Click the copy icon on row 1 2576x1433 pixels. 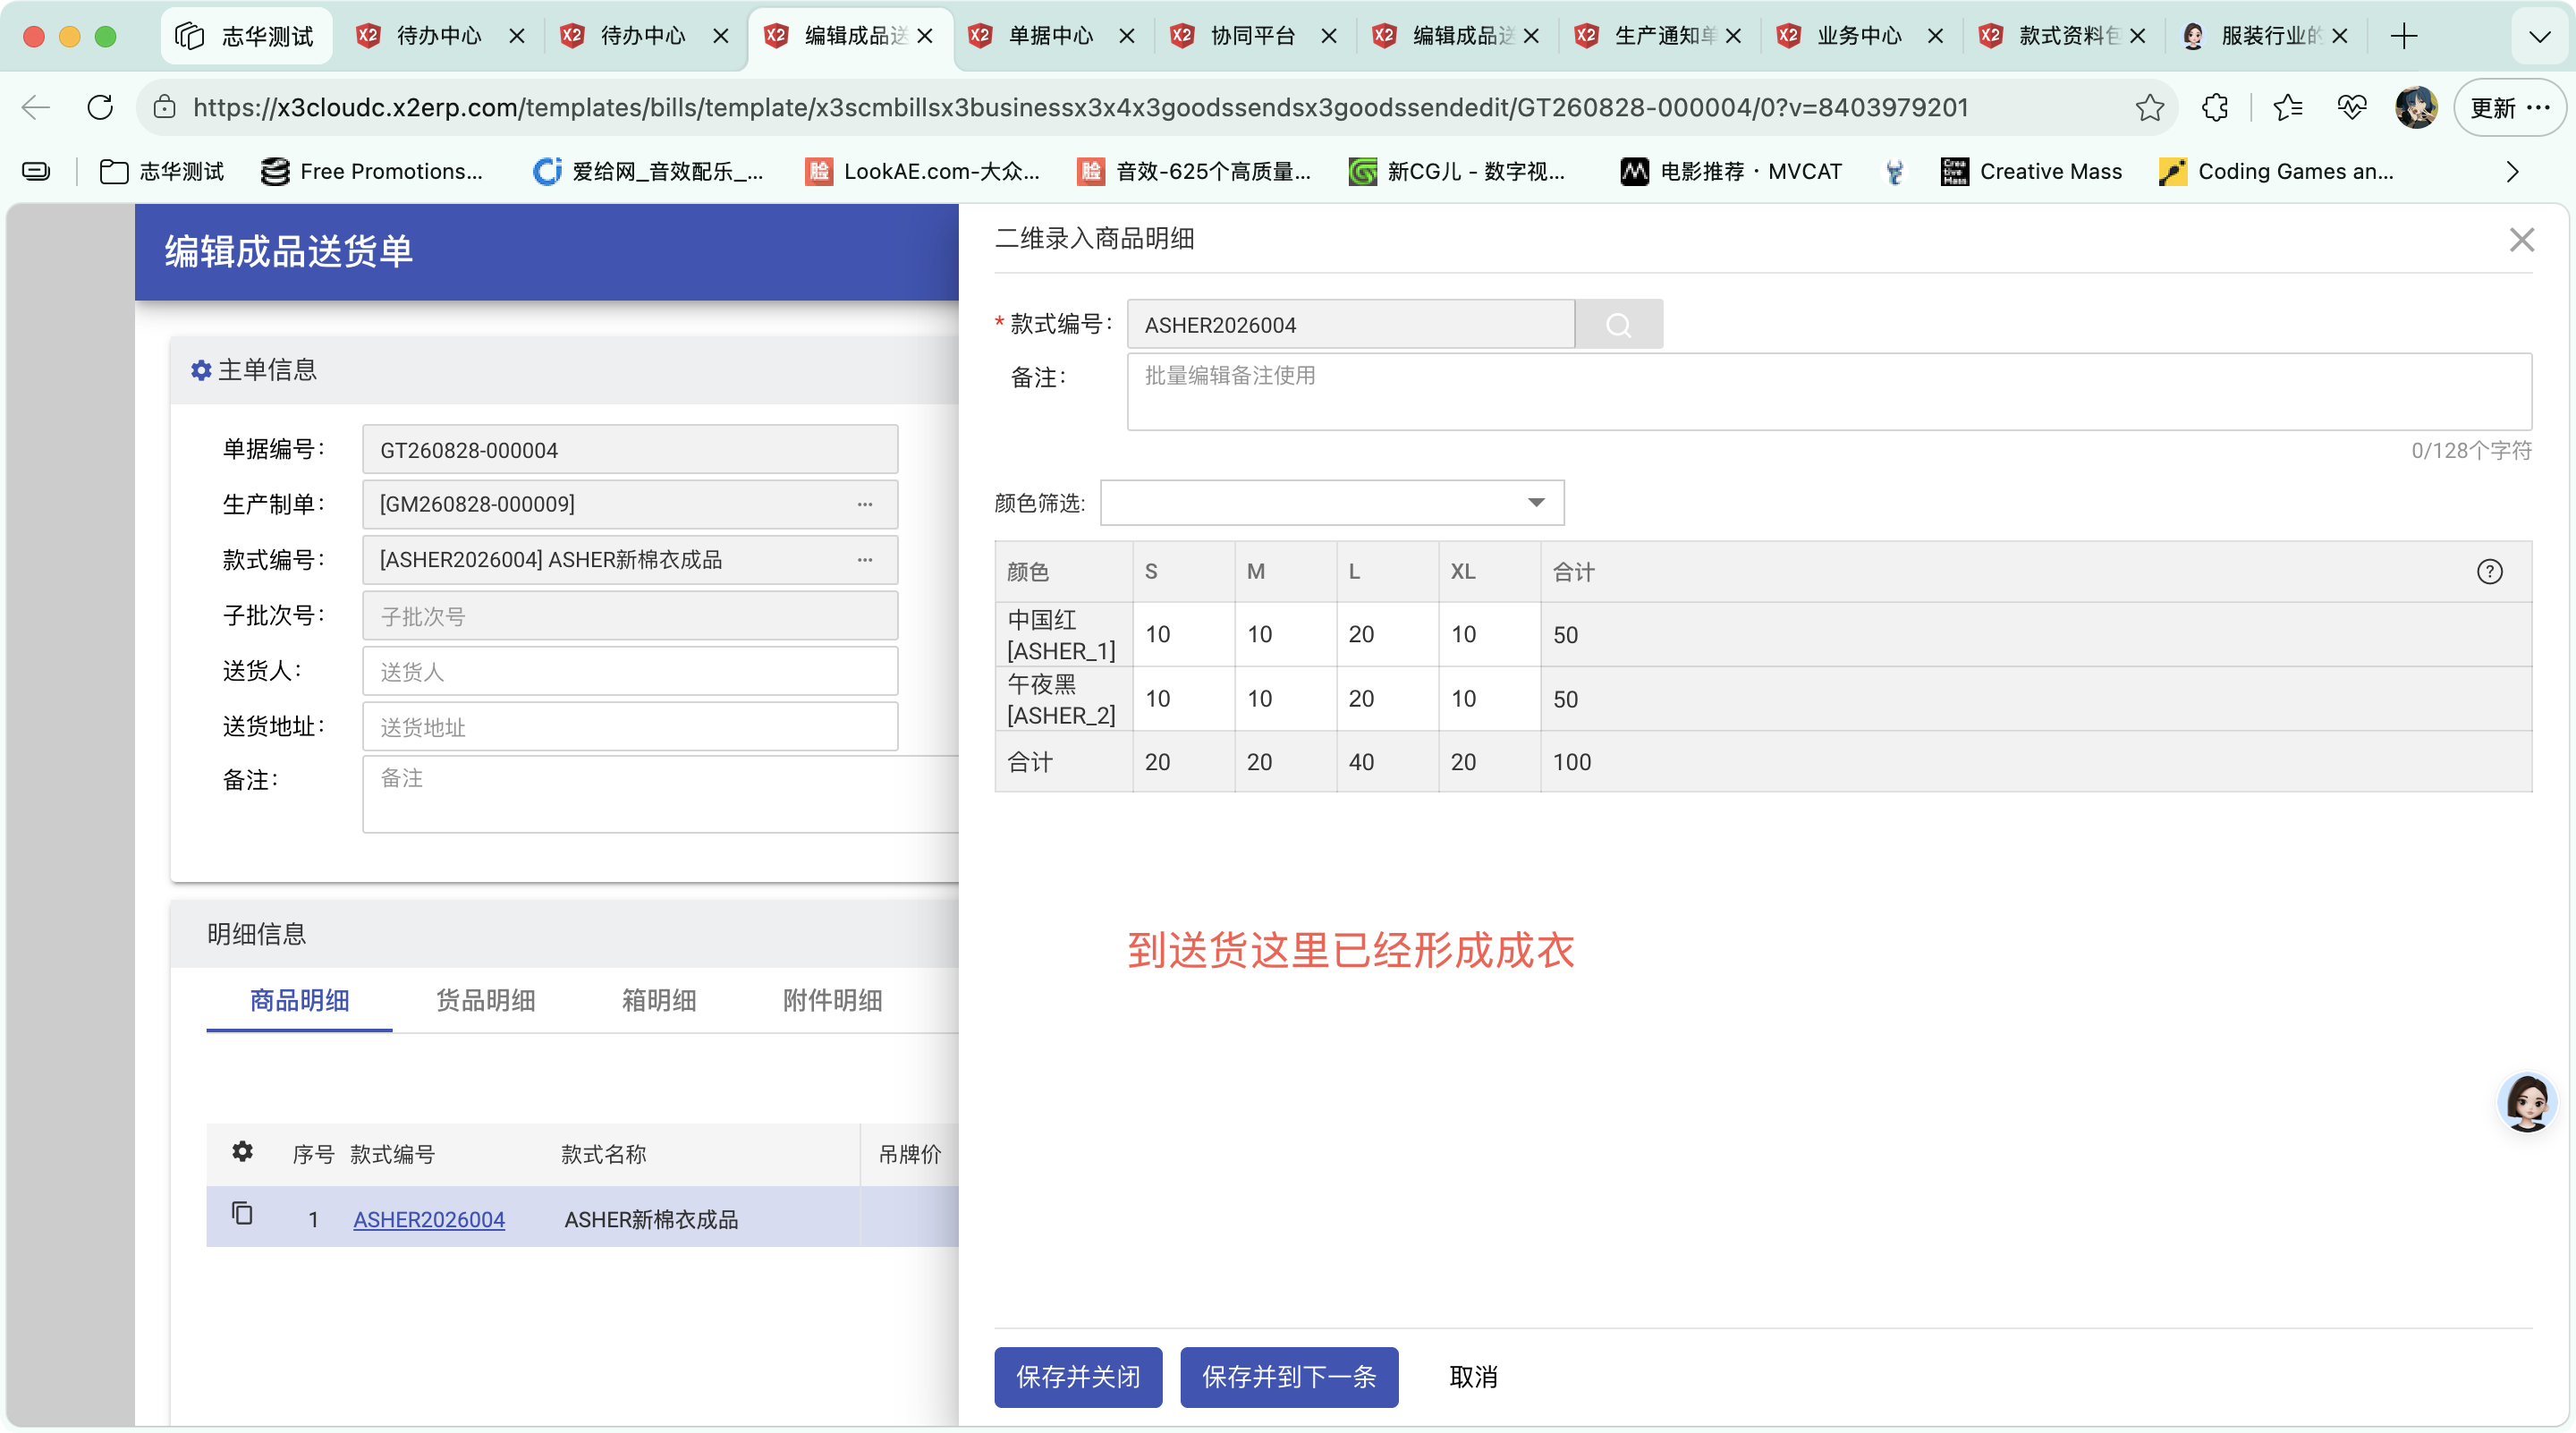(242, 1214)
